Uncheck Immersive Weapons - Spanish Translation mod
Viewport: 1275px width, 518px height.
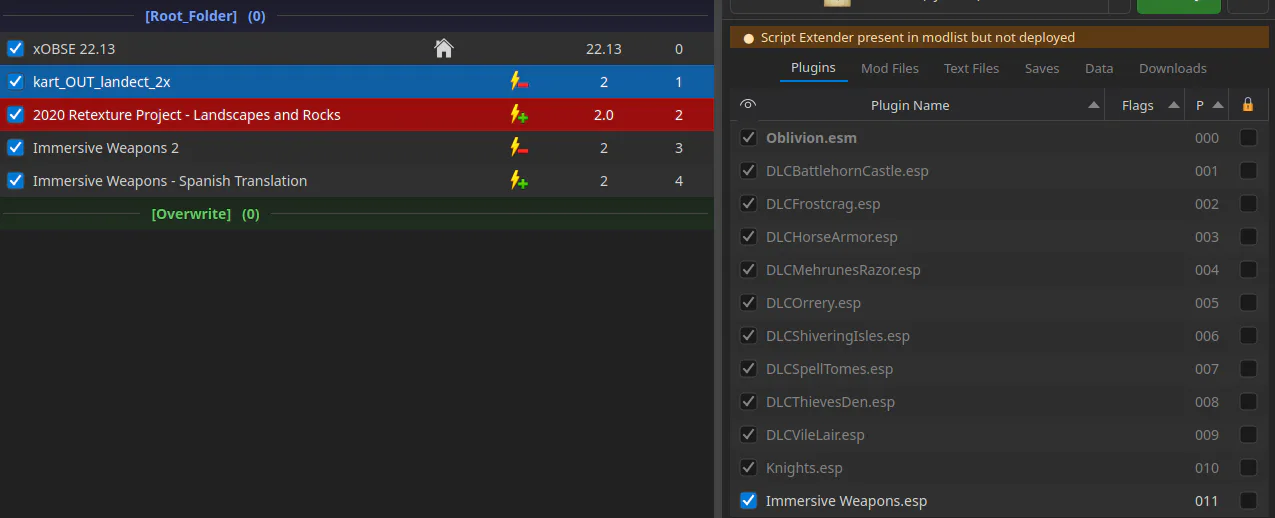15,181
